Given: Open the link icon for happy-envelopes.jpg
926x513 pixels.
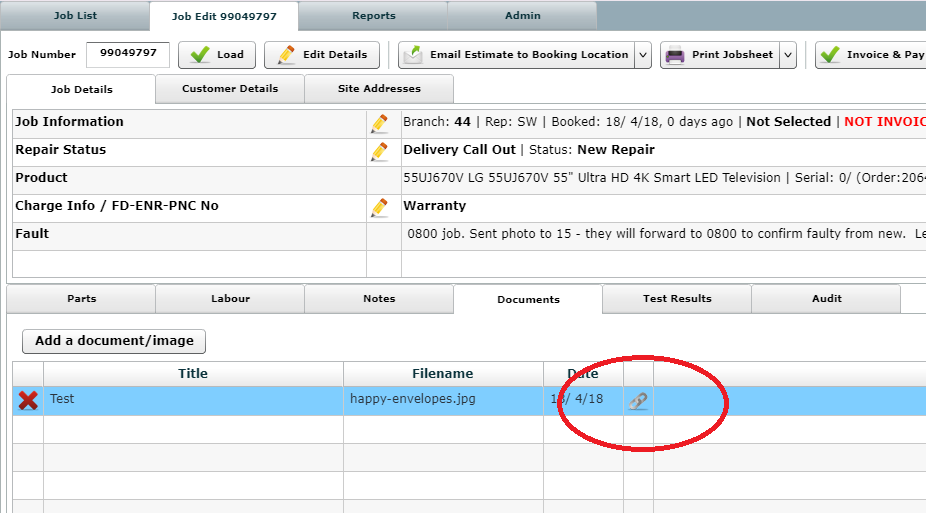Looking at the screenshot, I should (638, 401).
